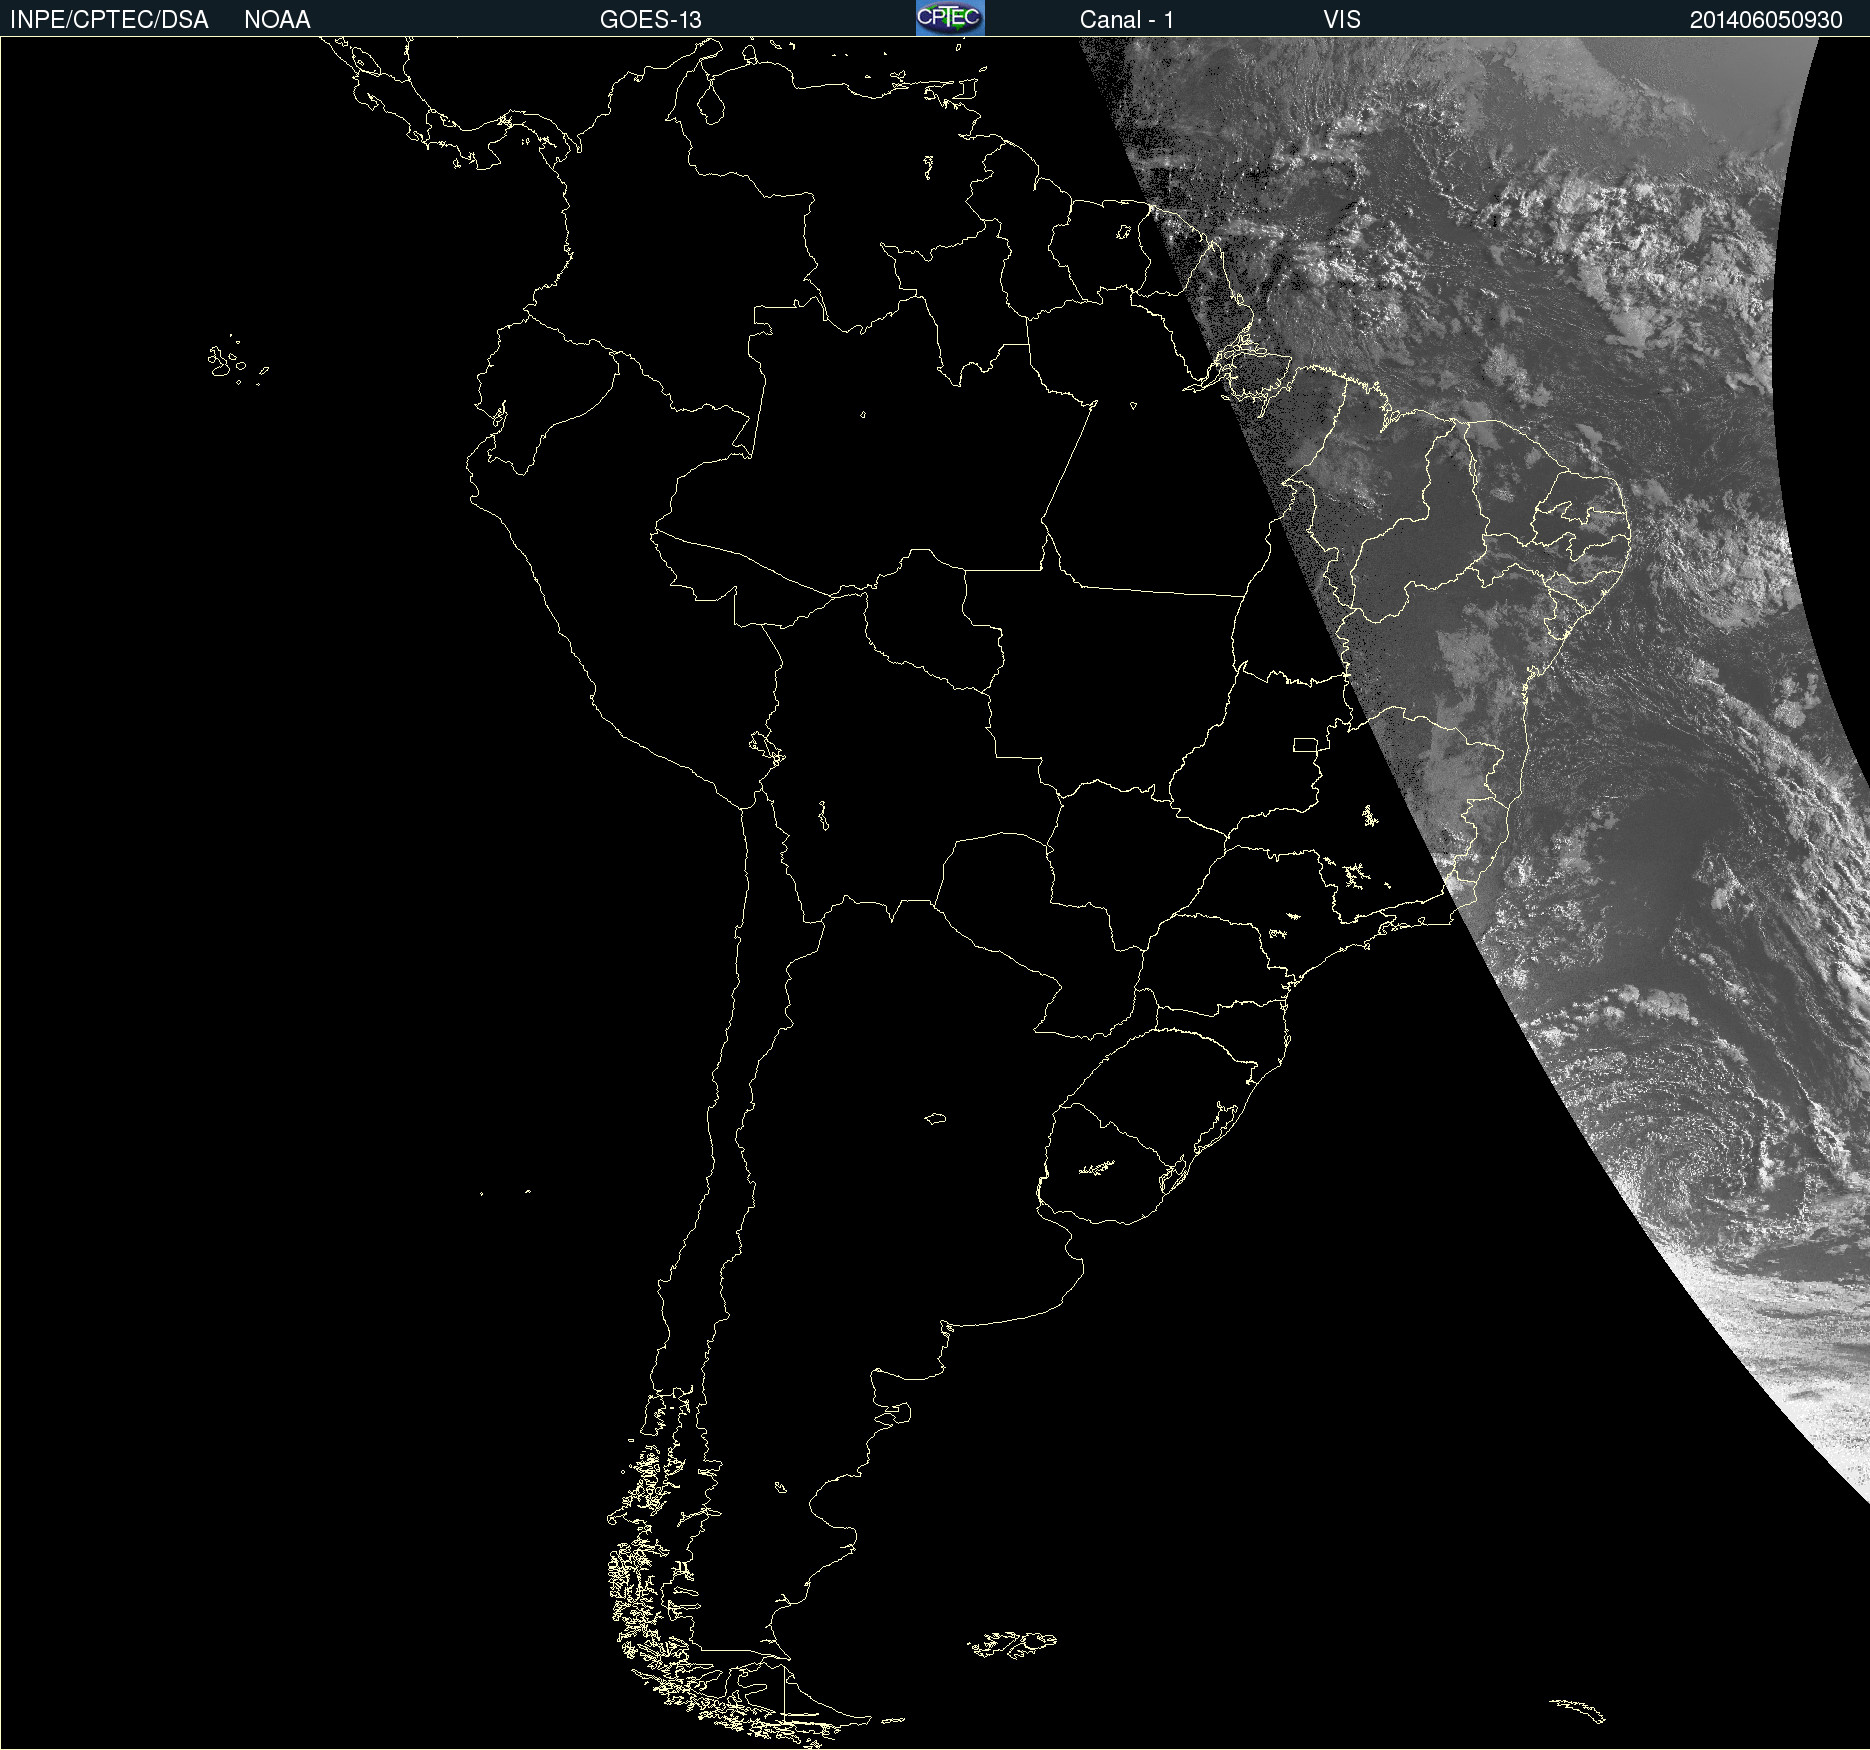Click the CPTEC logo in header
The width and height of the screenshot is (1870, 1750).
pyautogui.click(x=950, y=18)
